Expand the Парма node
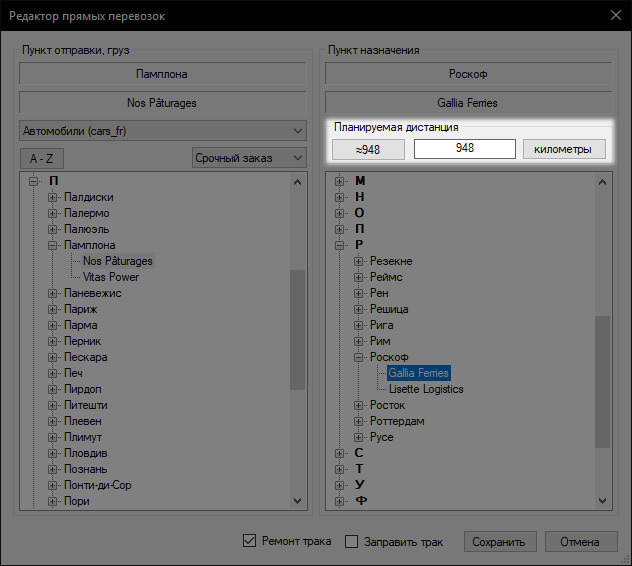Viewport: 632px width, 566px height. [x=52, y=325]
